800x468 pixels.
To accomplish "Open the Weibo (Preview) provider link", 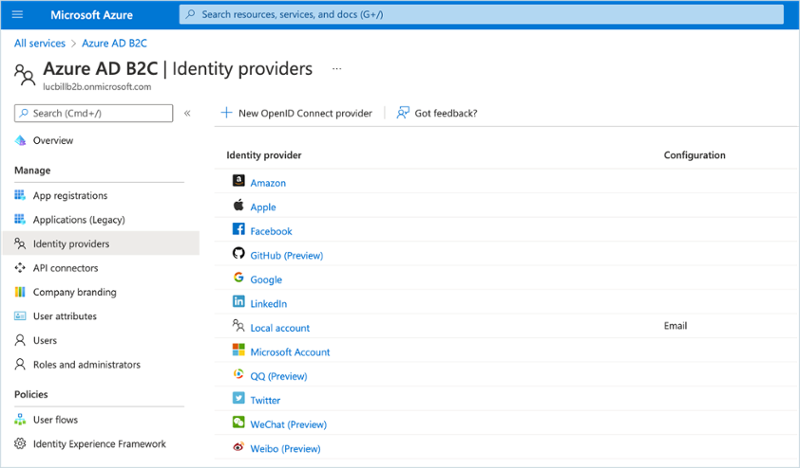I will tap(286, 449).
